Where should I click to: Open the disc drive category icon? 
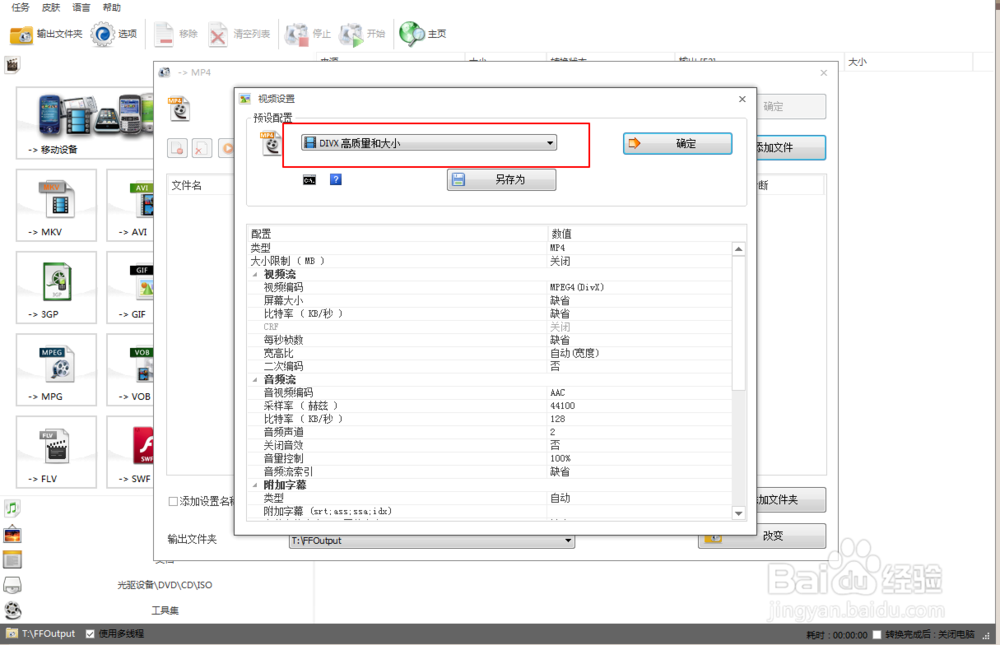point(12,584)
